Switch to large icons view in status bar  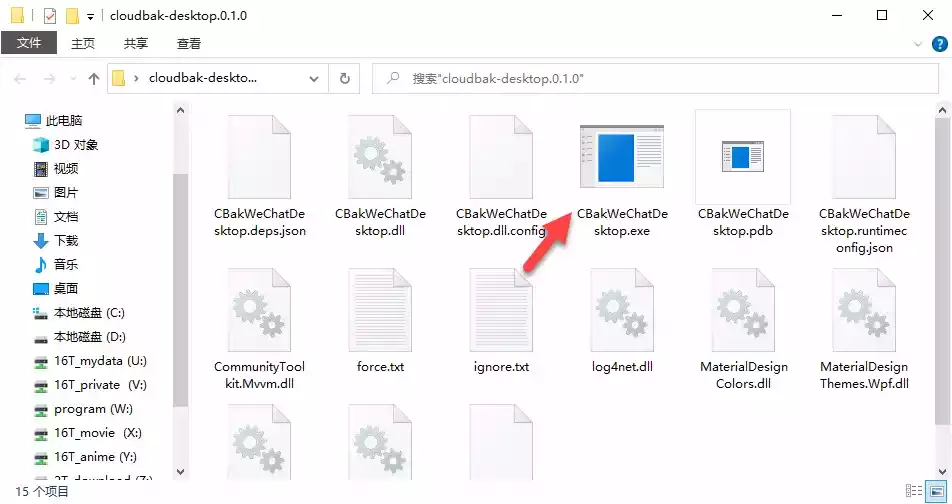pyautogui.click(x=937, y=492)
